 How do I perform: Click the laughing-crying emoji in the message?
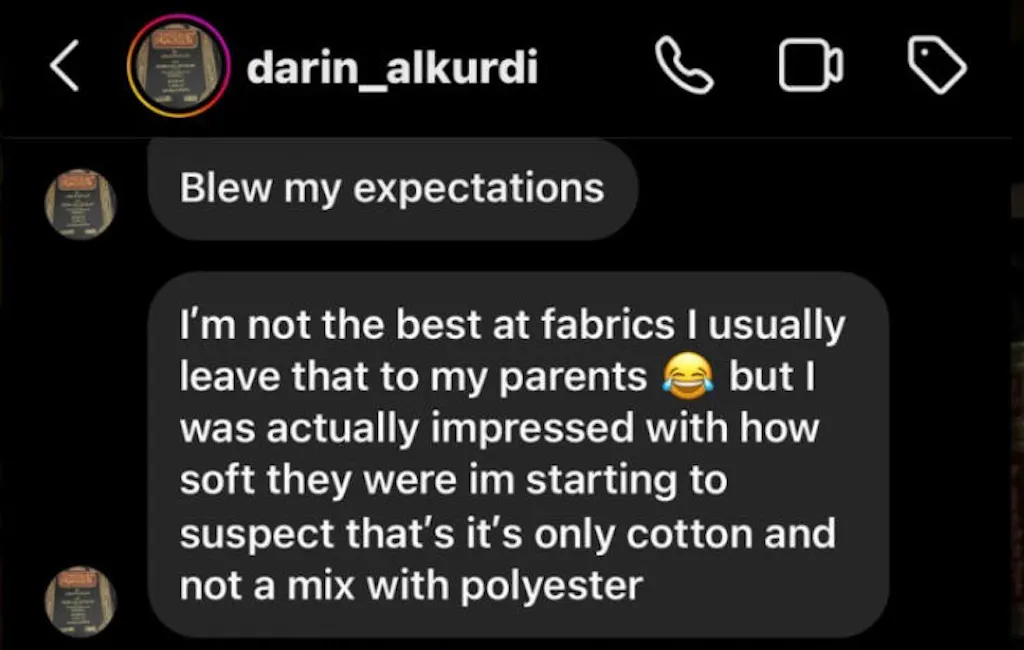[687, 376]
